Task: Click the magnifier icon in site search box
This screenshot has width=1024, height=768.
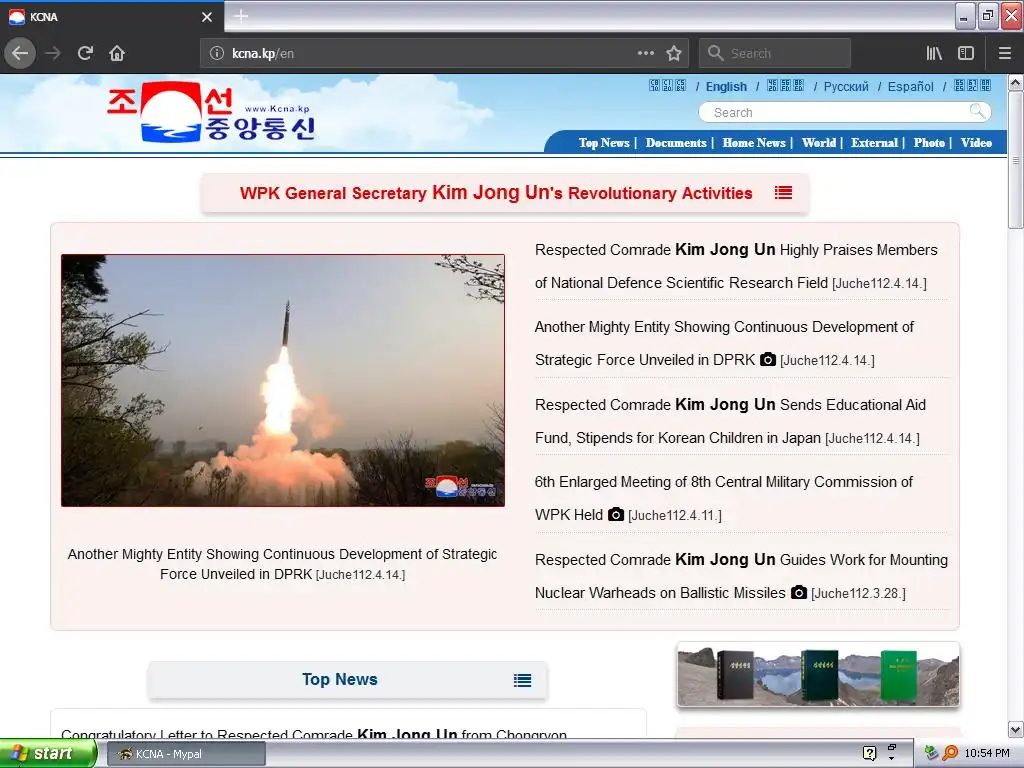Action: [x=977, y=111]
